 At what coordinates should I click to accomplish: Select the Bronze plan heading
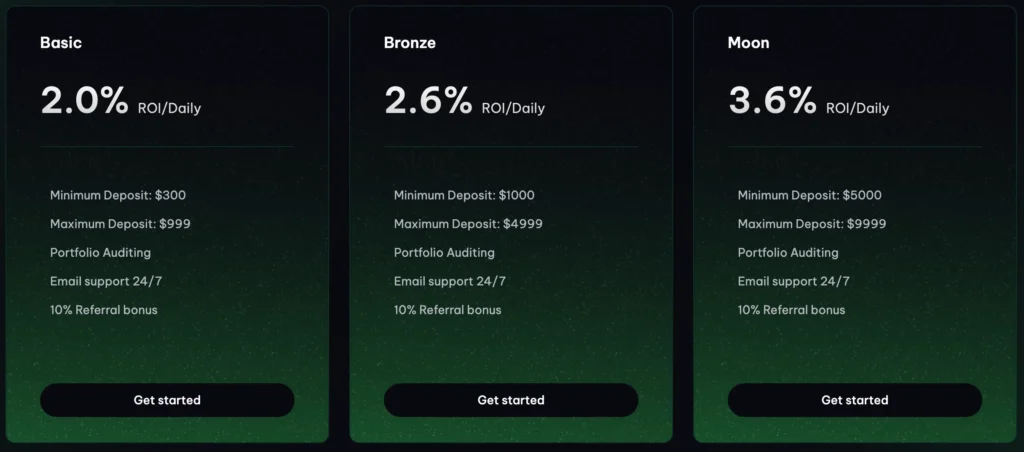(x=410, y=43)
